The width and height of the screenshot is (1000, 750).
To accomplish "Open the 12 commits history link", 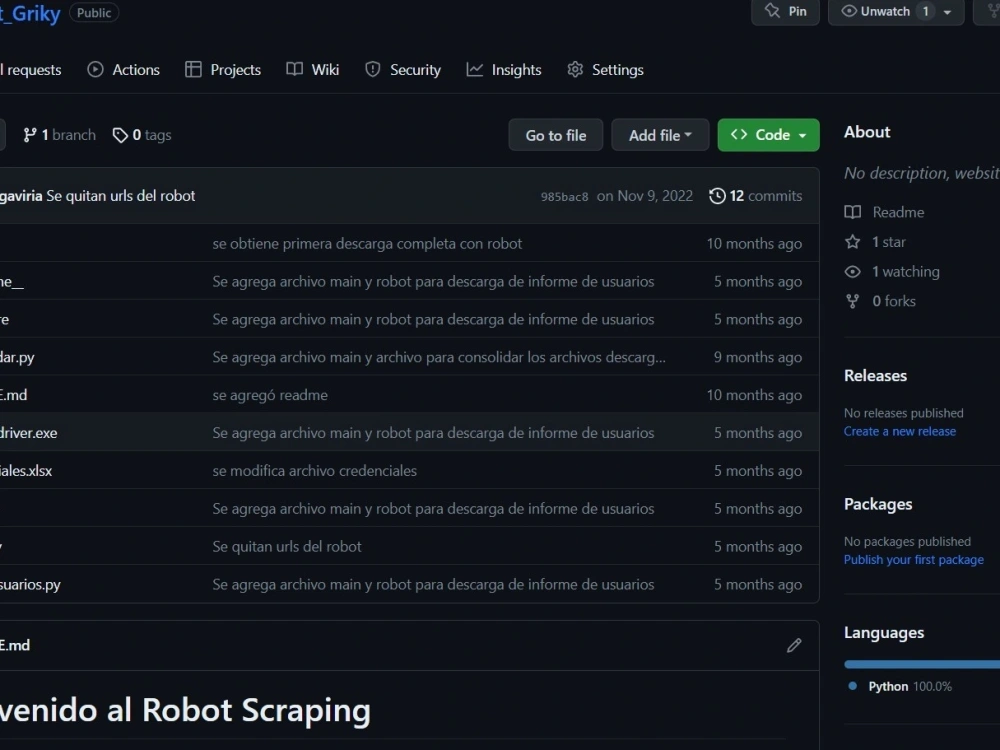I will [756, 196].
